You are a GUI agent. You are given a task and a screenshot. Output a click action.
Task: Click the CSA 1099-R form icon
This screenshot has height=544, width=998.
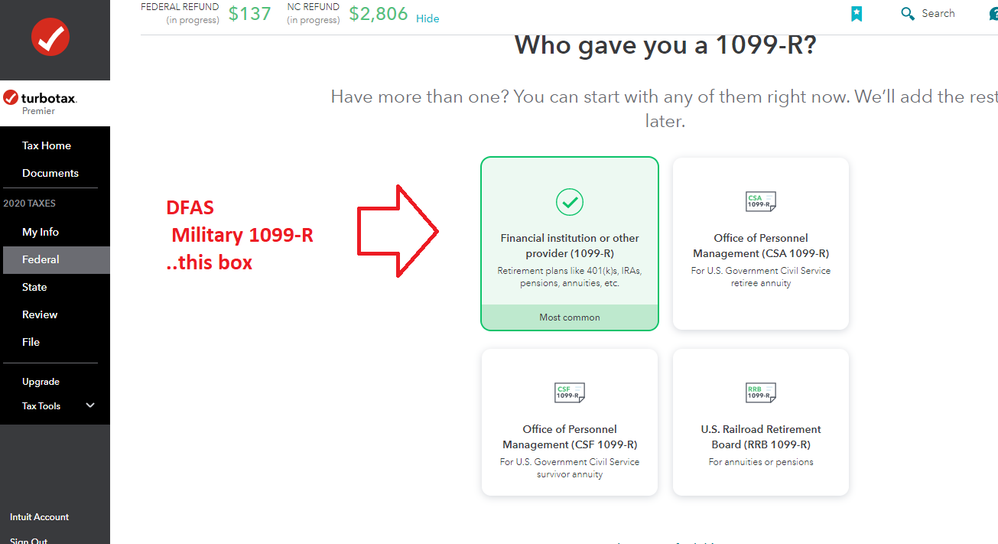[x=761, y=201]
